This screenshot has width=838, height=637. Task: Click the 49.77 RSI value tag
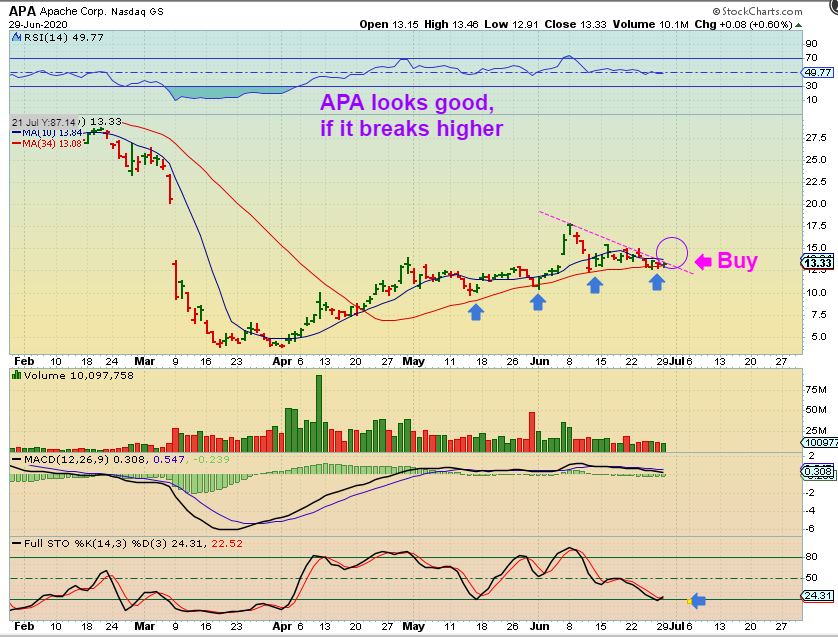point(818,72)
